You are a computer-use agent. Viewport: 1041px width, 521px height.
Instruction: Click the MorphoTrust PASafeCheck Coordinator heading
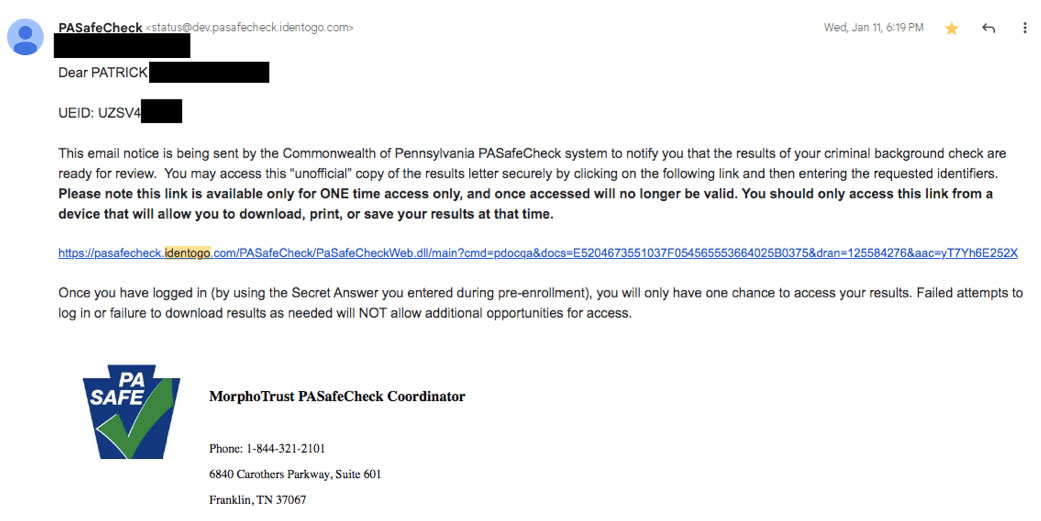pos(336,397)
